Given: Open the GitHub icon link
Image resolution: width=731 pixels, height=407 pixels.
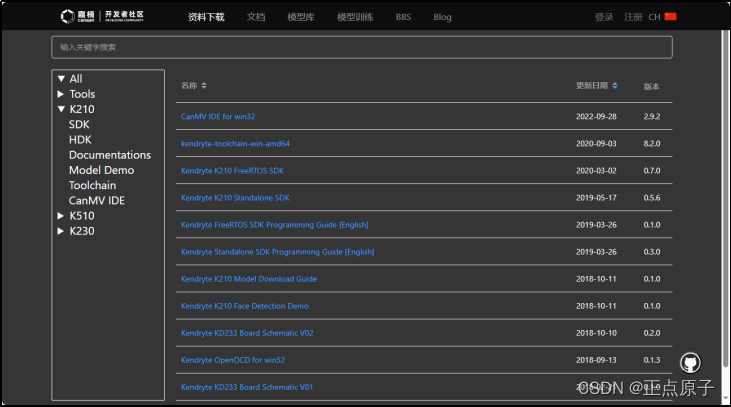Looking at the screenshot, I should 690,363.
